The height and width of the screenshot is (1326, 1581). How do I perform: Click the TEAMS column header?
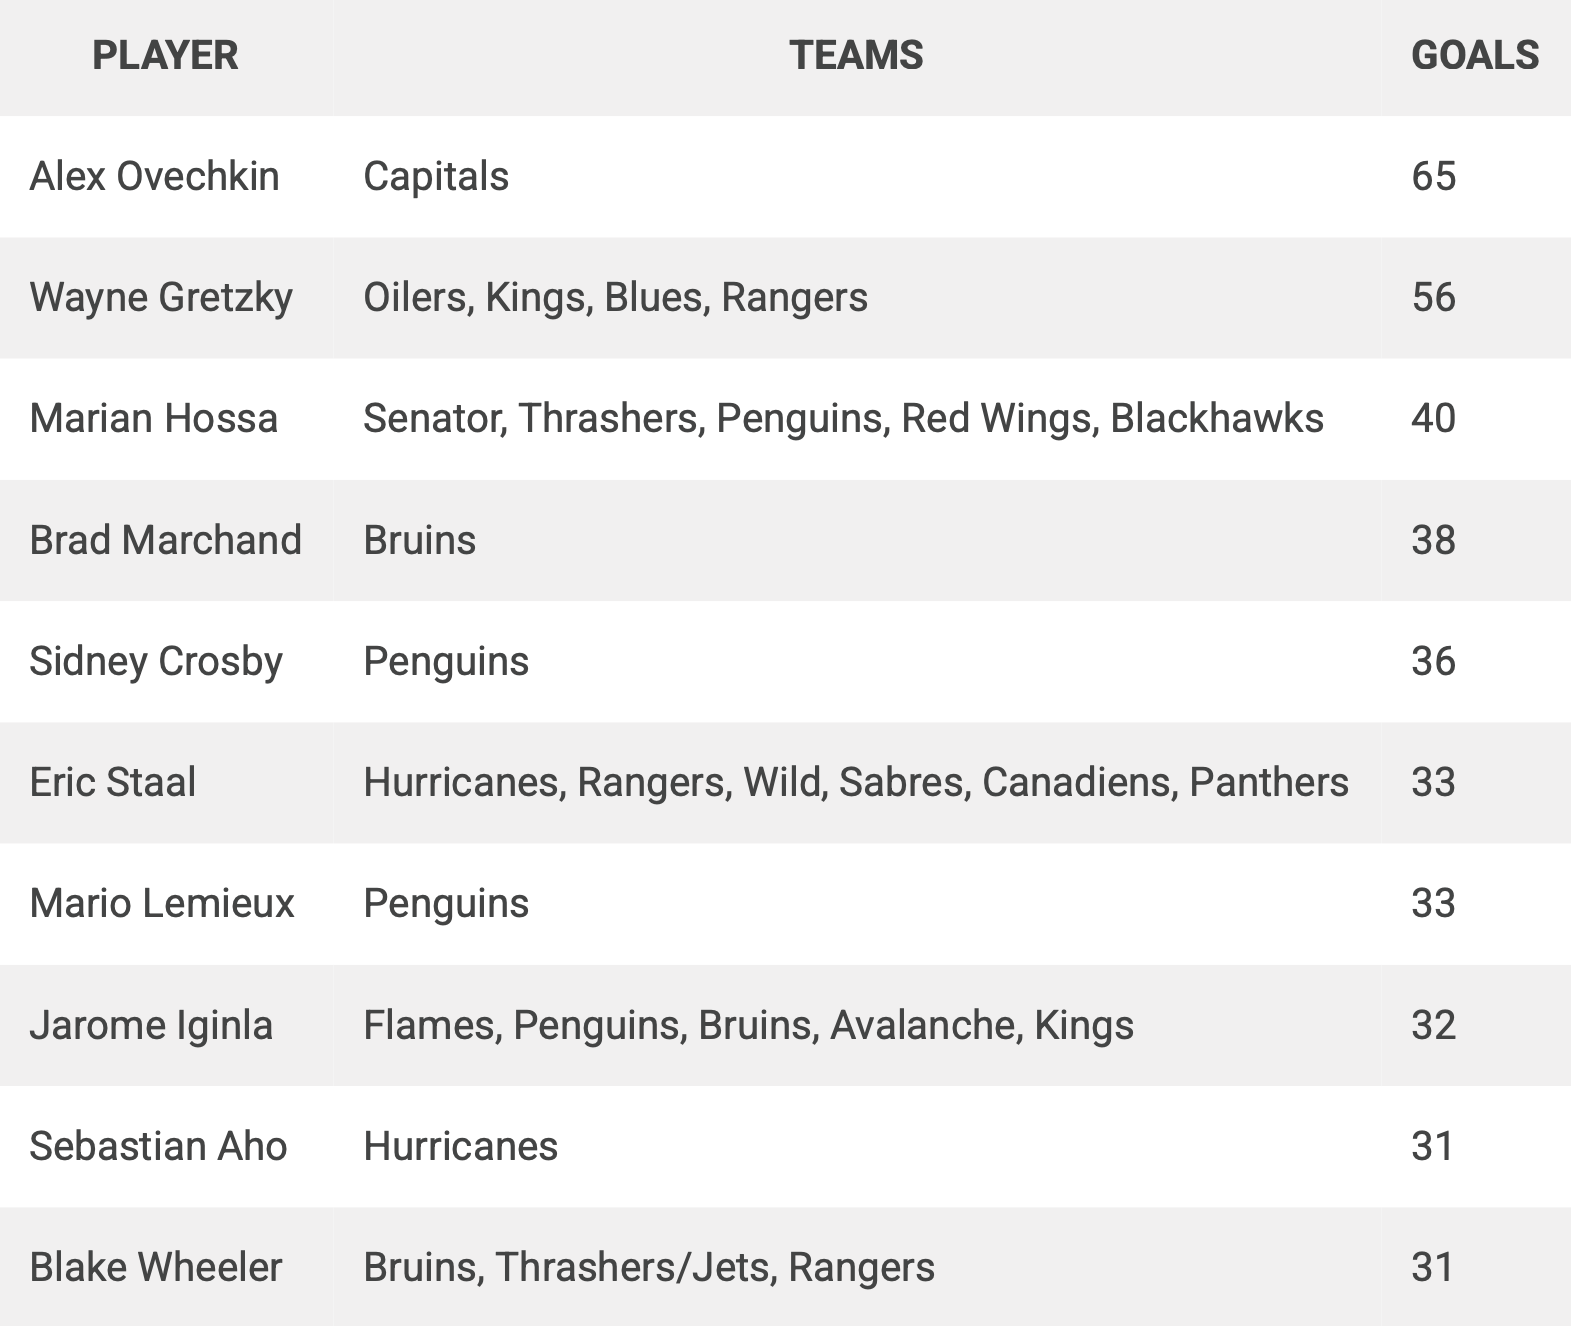(856, 55)
